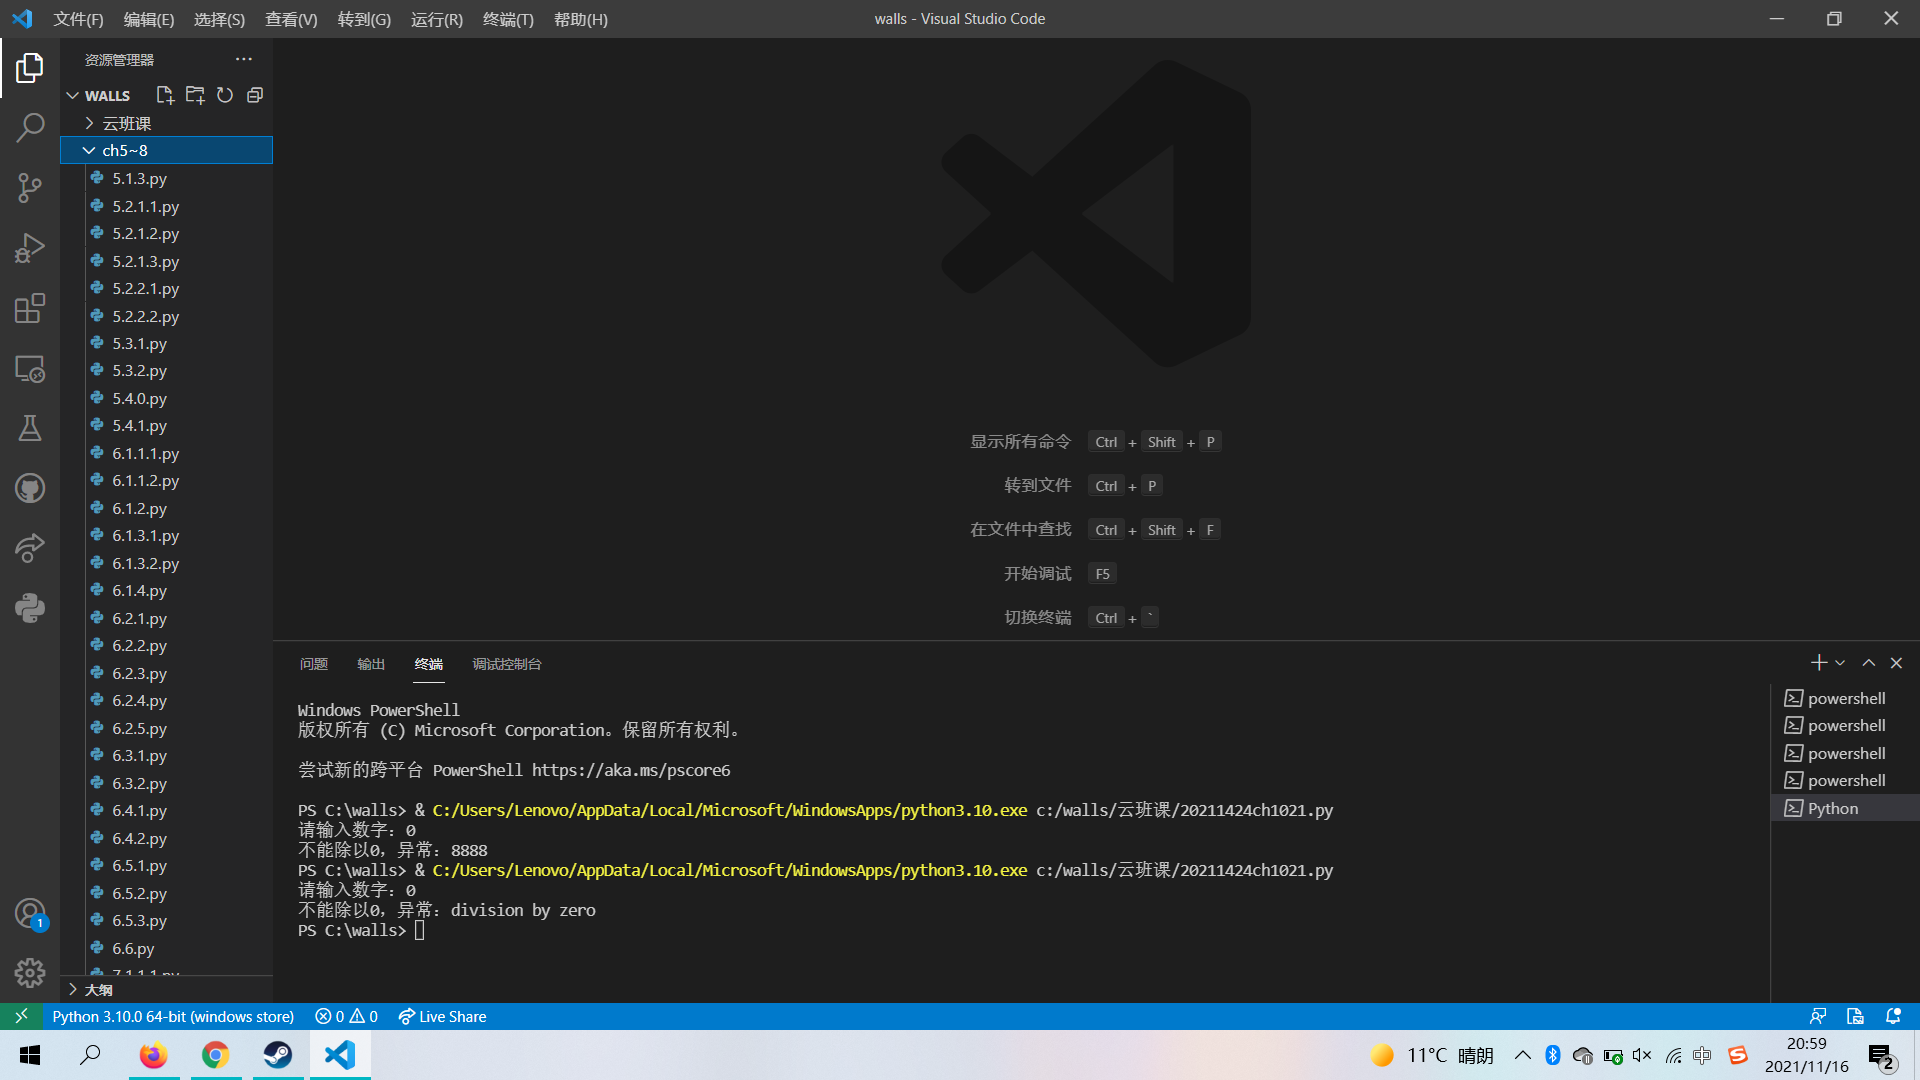Open the new terminal dropdown arrow
Viewport: 1920px width, 1080px height.
(1840, 663)
